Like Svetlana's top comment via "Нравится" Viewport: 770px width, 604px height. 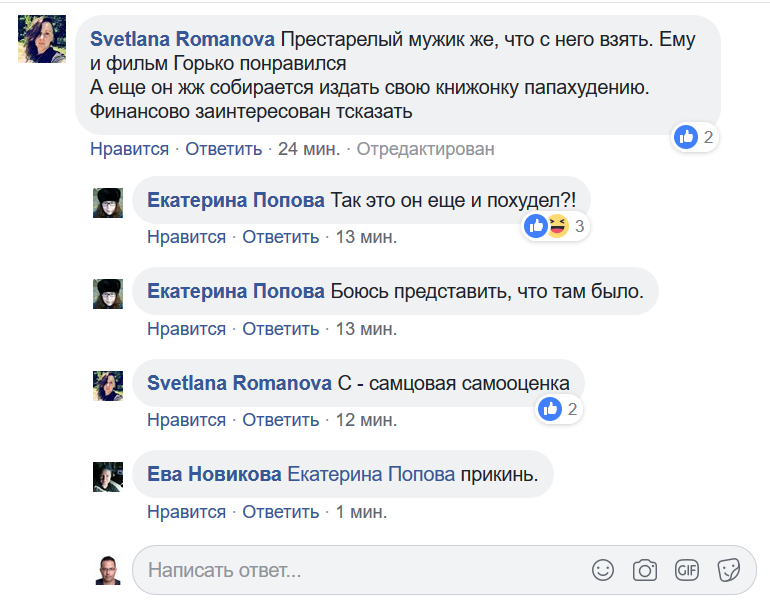(x=129, y=149)
